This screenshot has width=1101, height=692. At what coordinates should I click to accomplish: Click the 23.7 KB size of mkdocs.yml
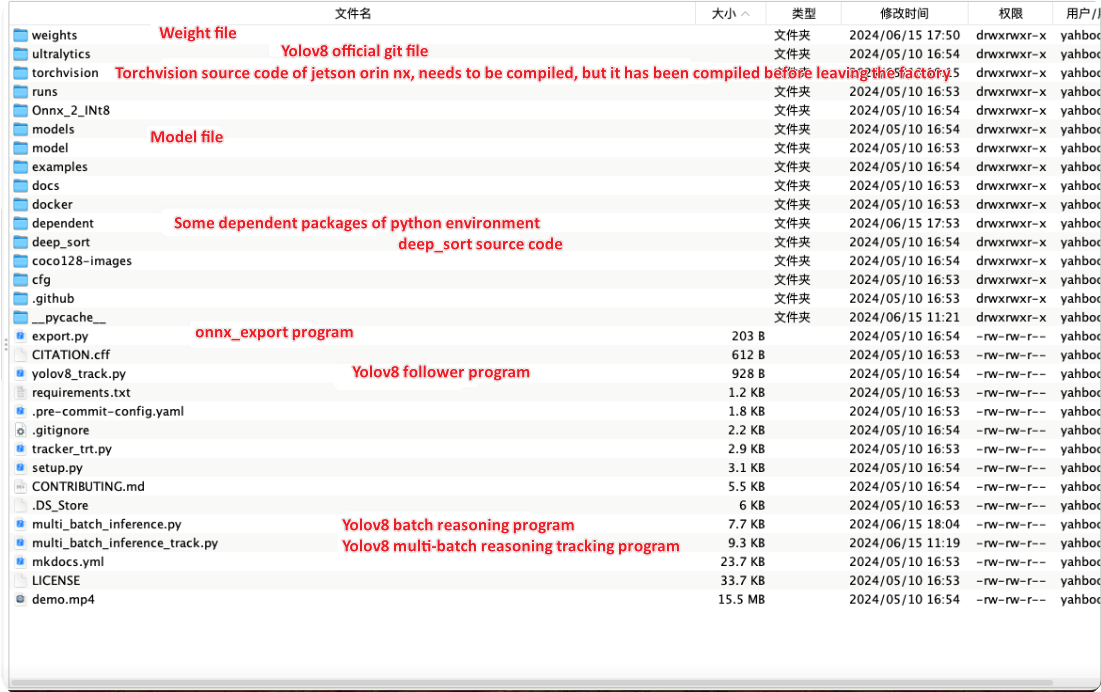coord(742,562)
